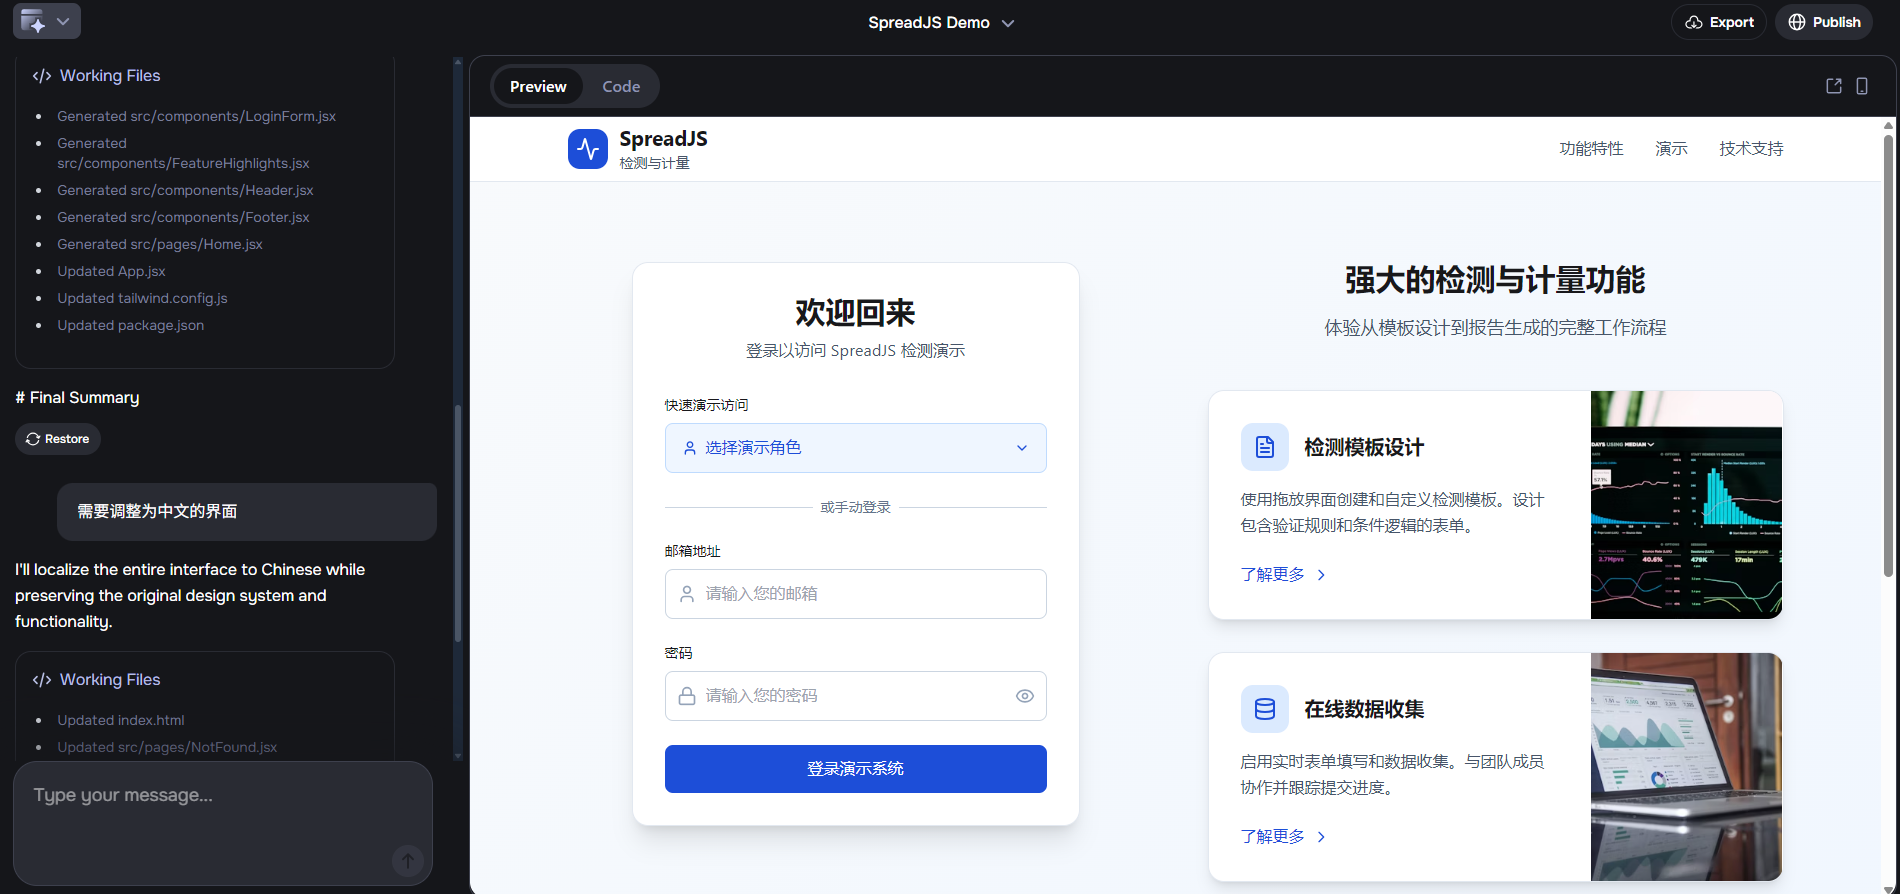Screen dimensions: 1900x894
Task: Click the chat panel vertical scrollbar
Action: click(458, 522)
